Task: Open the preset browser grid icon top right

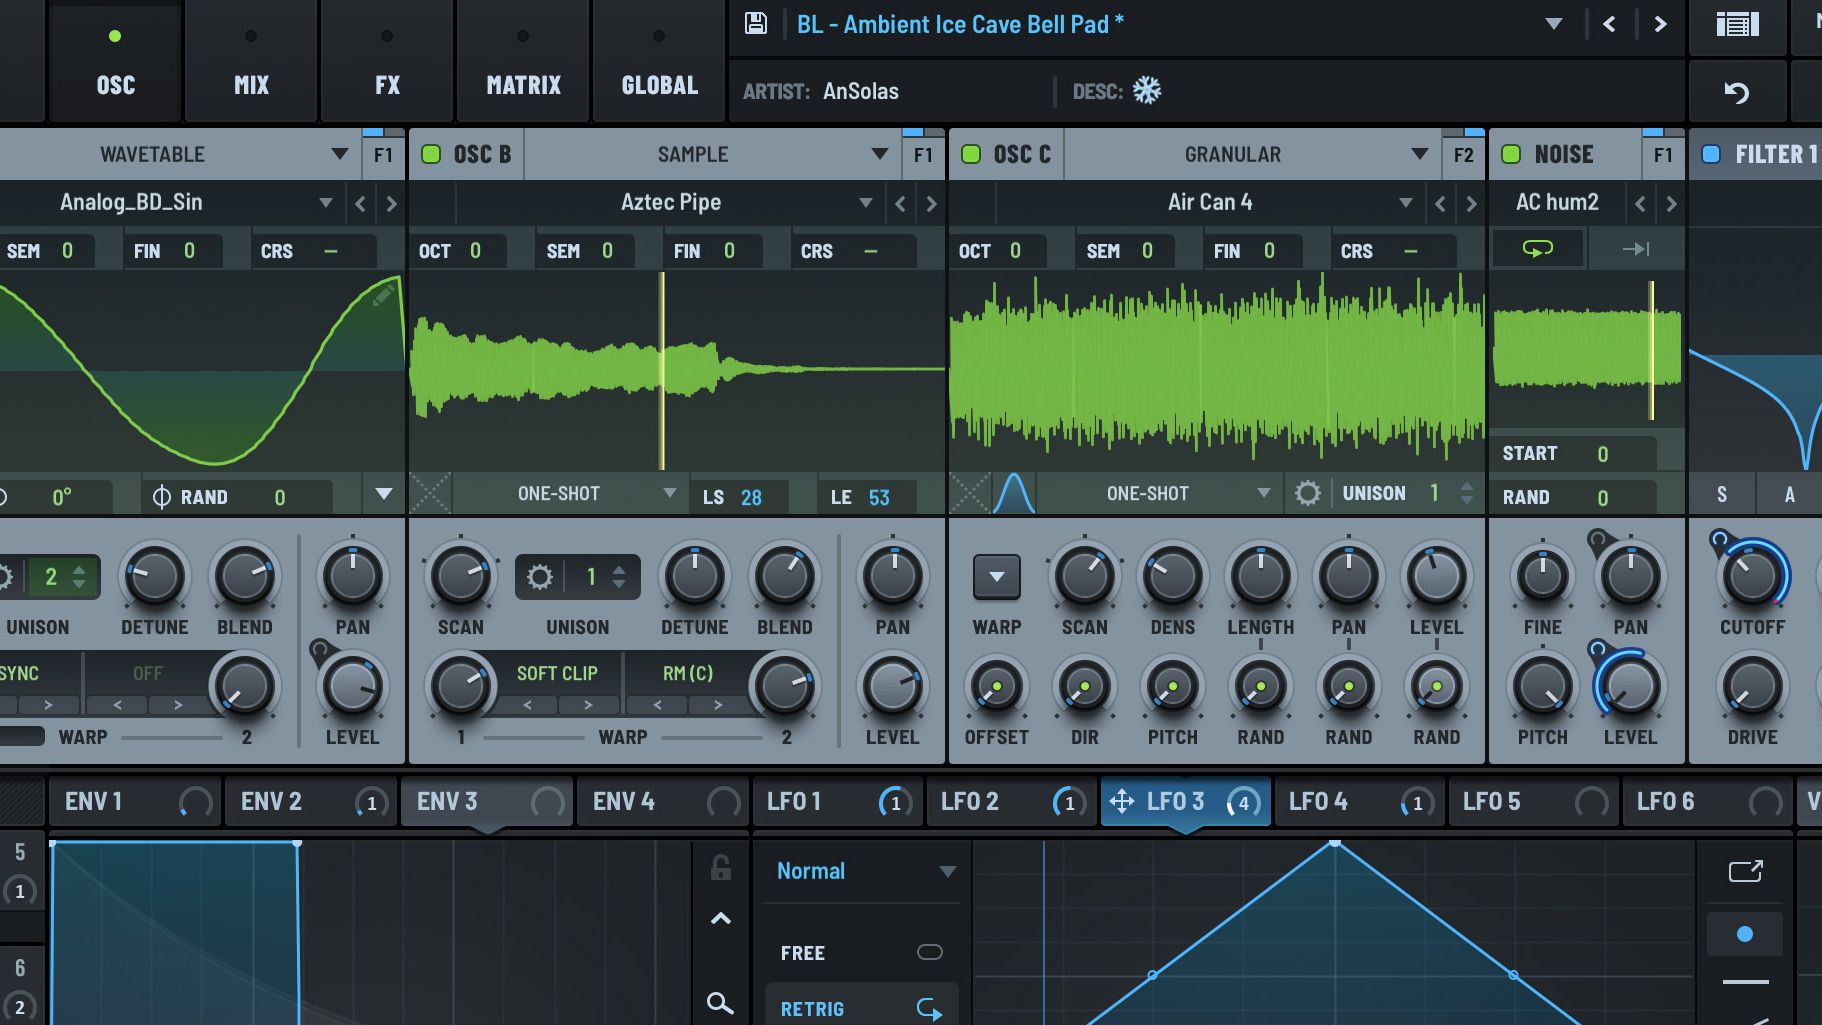Action: (1737, 26)
